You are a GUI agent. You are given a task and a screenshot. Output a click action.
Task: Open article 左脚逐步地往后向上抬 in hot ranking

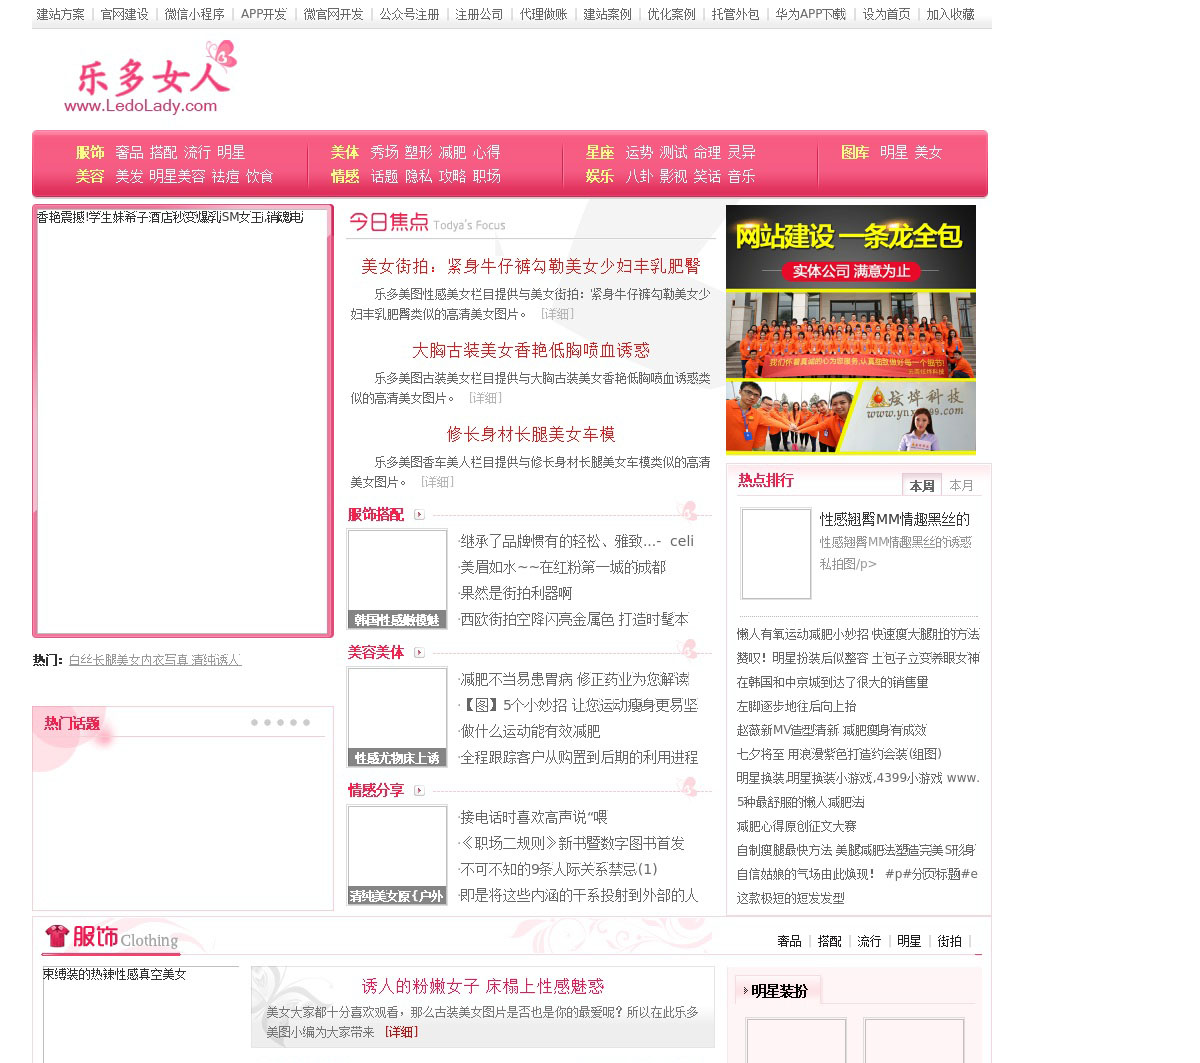coord(797,706)
